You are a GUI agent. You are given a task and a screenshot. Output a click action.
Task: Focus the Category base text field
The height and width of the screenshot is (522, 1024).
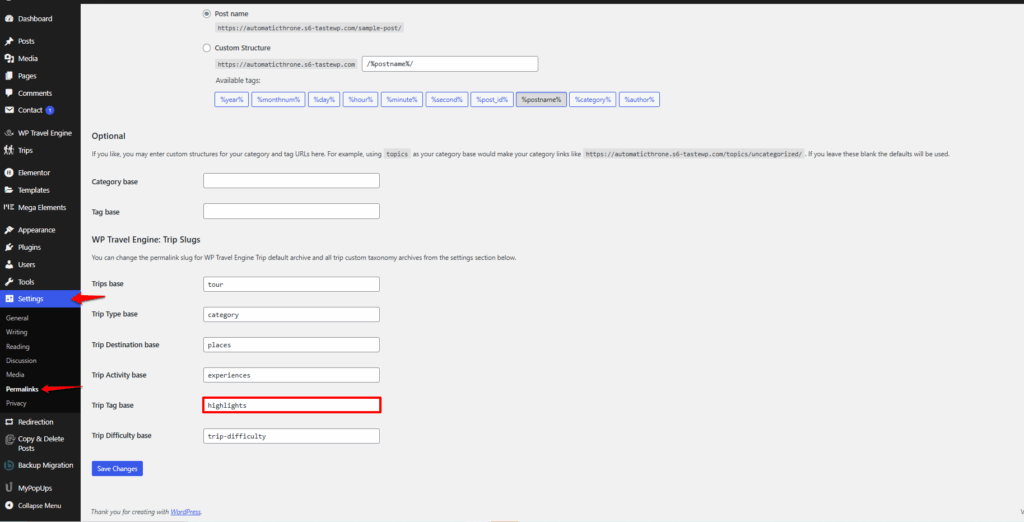tap(291, 181)
